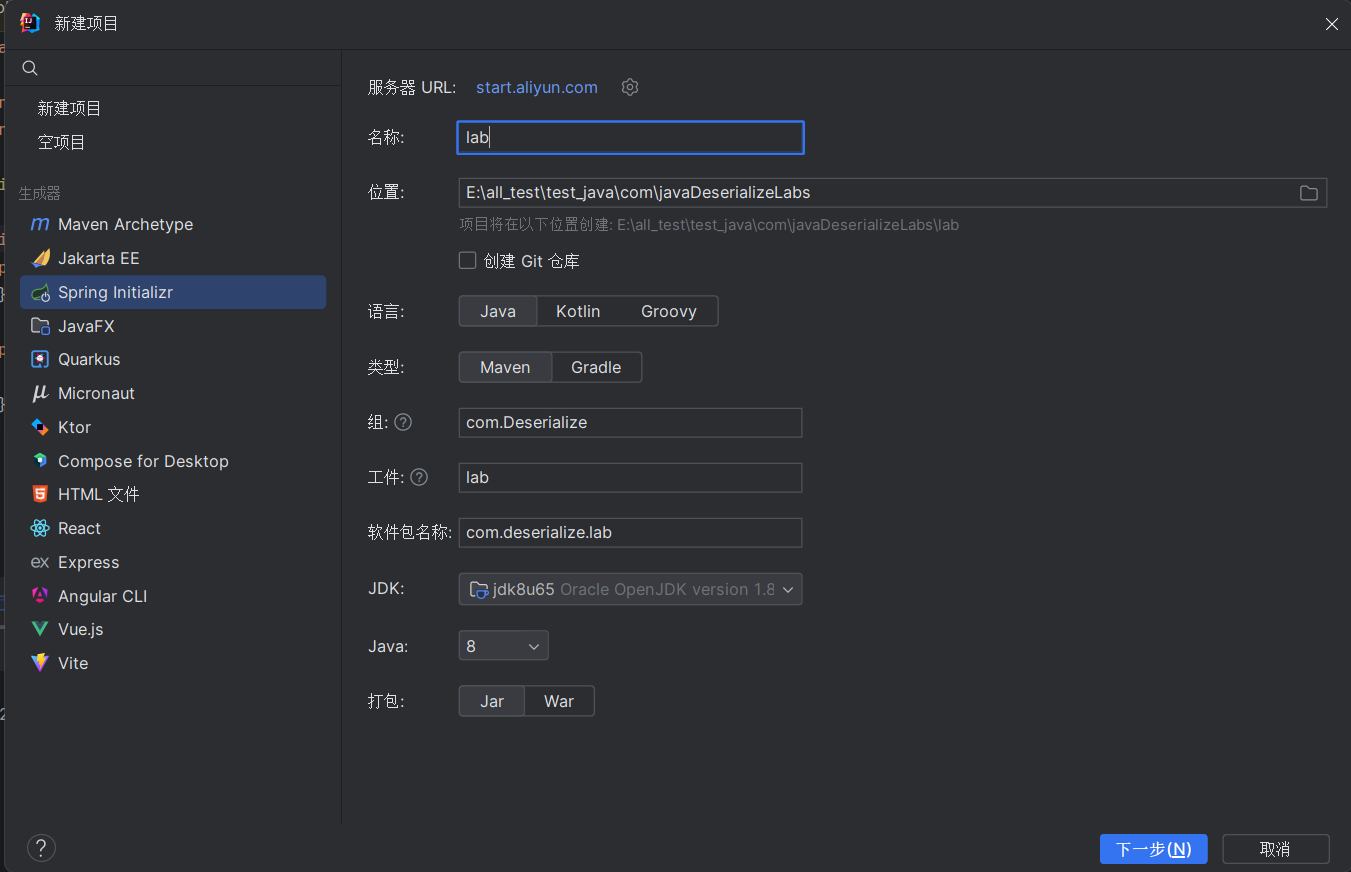Click the Spring Initializr leaf icon
The image size is (1351, 872).
(x=40, y=292)
